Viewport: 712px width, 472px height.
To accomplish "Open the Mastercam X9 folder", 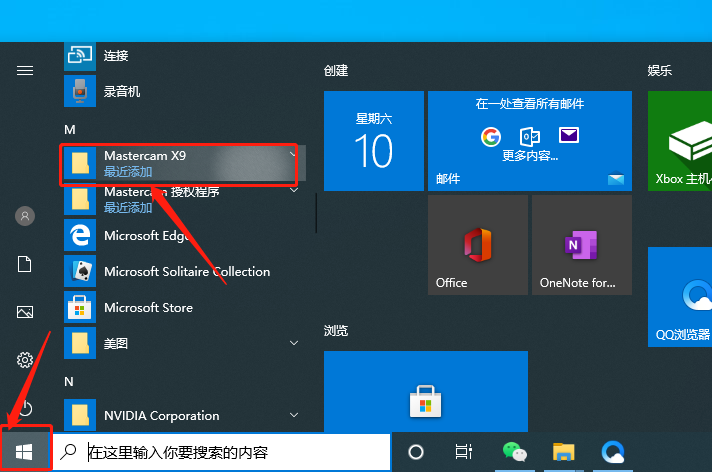I will point(184,164).
